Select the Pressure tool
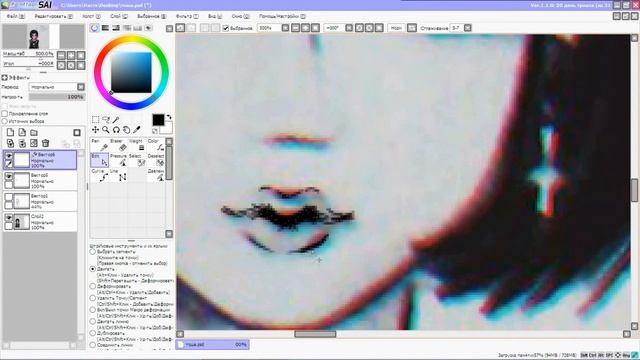Image resolution: width=640 pixels, height=360 pixels. tap(118, 160)
